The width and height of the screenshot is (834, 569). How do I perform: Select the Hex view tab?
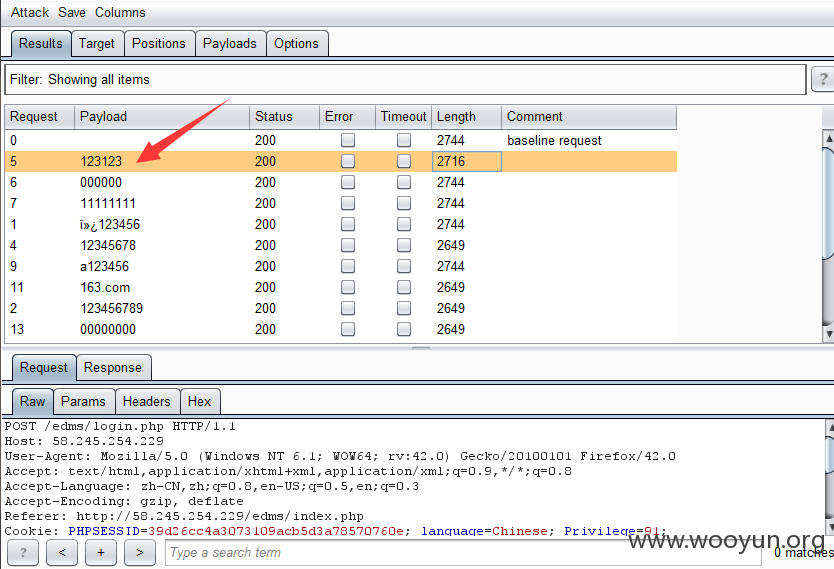pos(199,401)
